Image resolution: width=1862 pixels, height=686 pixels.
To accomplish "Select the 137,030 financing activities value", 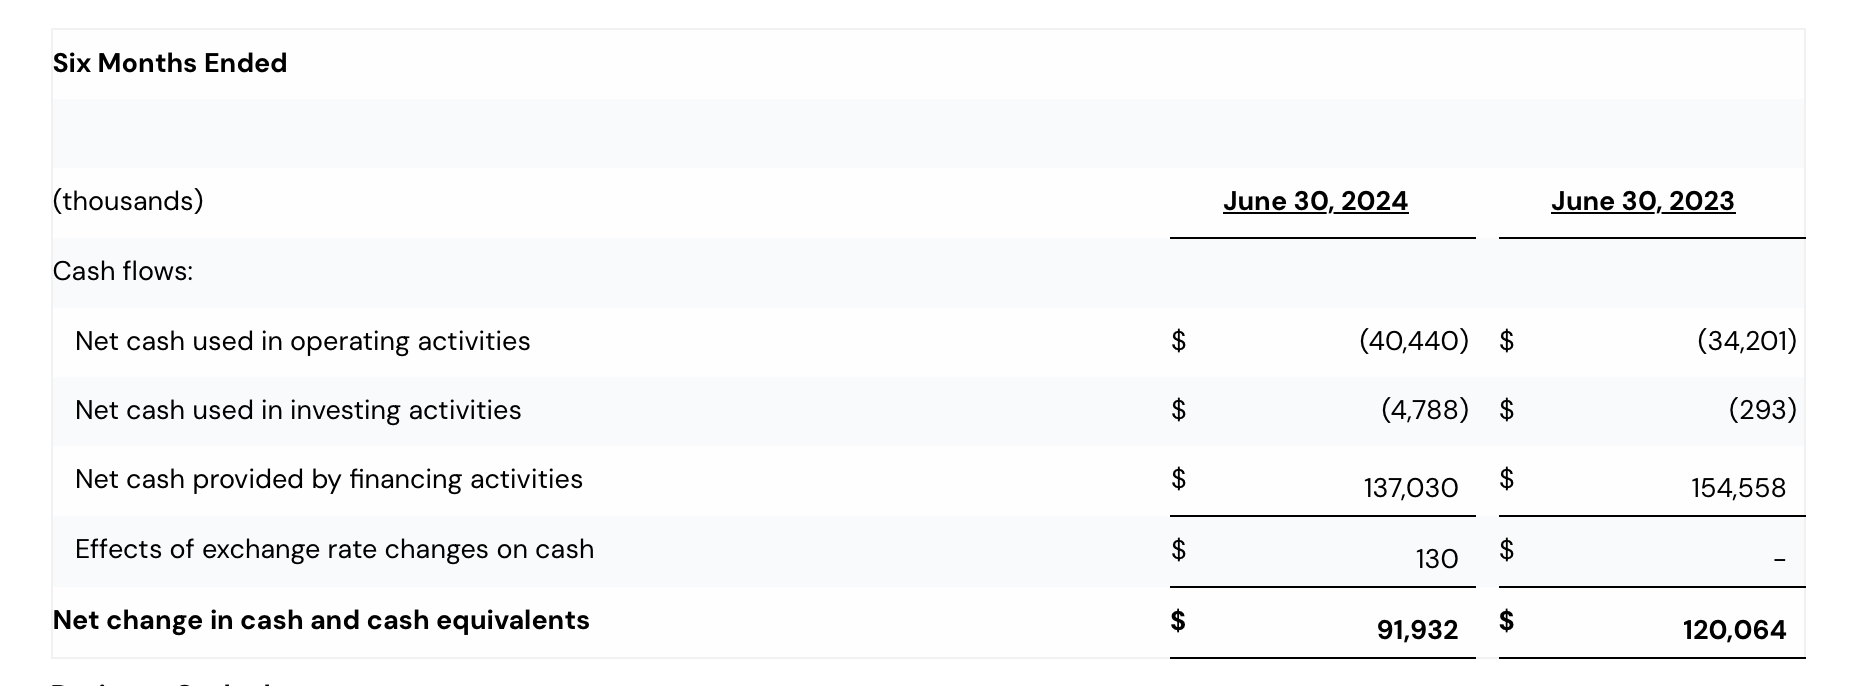I will 1410,488.
